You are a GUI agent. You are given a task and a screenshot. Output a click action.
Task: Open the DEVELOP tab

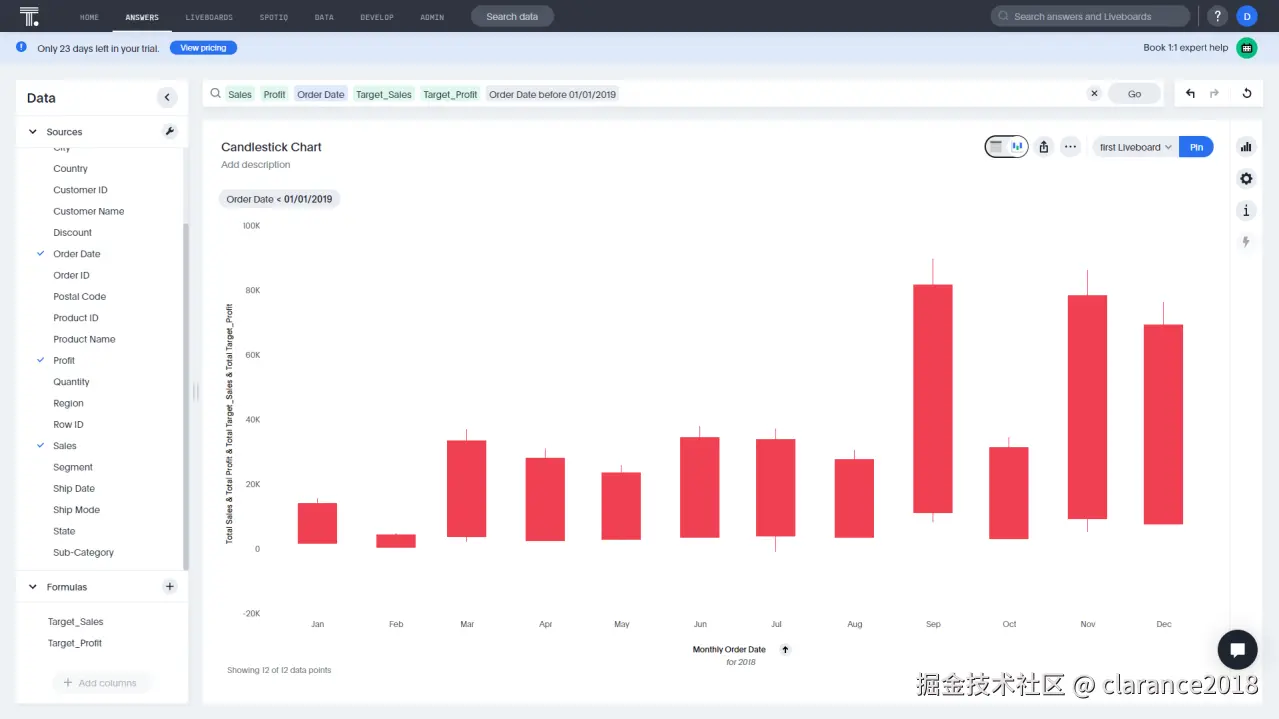pos(377,17)
